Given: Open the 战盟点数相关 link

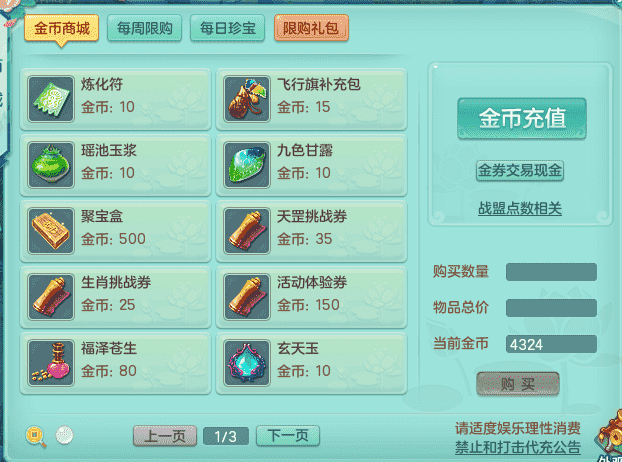Looking at the screenshot, I should coord(520,208).
